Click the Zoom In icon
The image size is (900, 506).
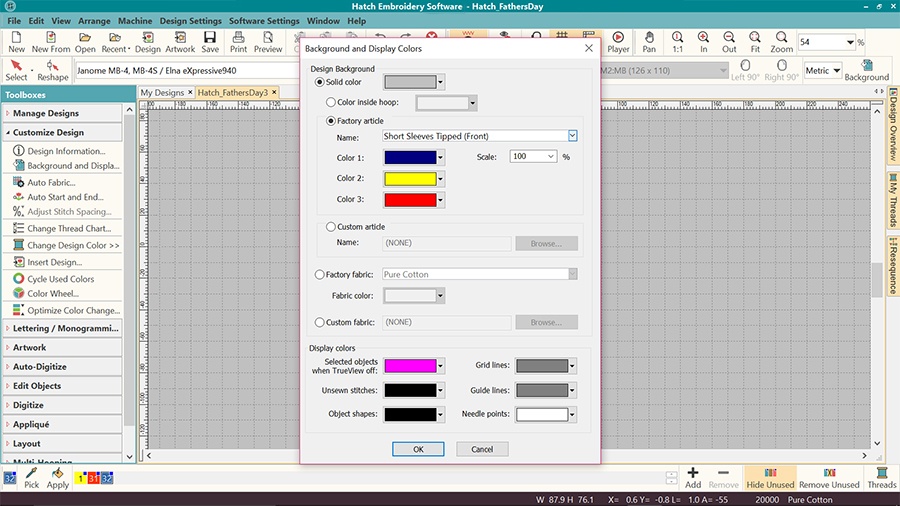click(x=704, y=42)
